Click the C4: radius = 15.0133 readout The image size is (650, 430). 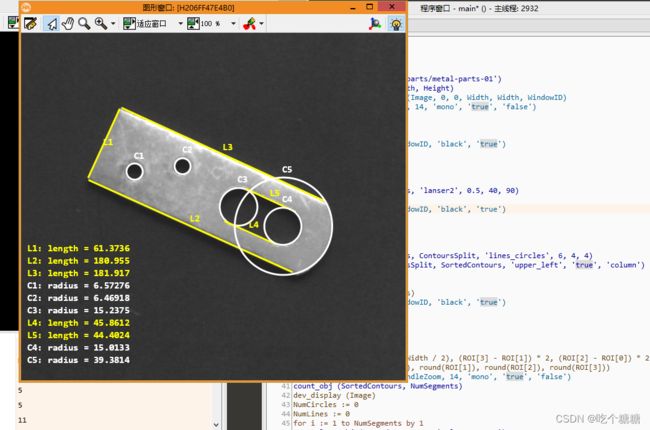[78, 347]
